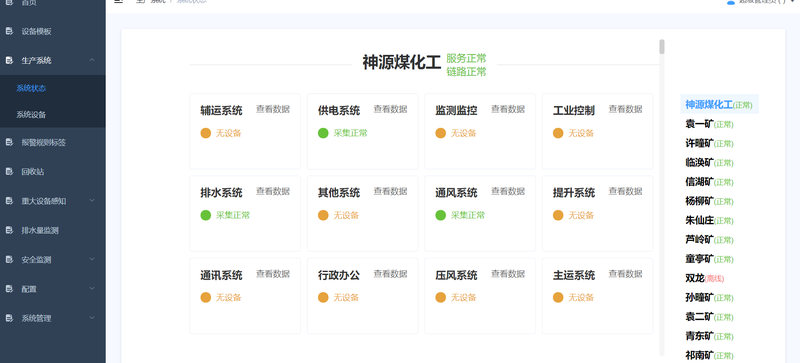Image resolution: width=800 pixels, height=363 pixels.
Task: Click the green status dot in 通风系统 card
Action: click(x=440, y=215)
